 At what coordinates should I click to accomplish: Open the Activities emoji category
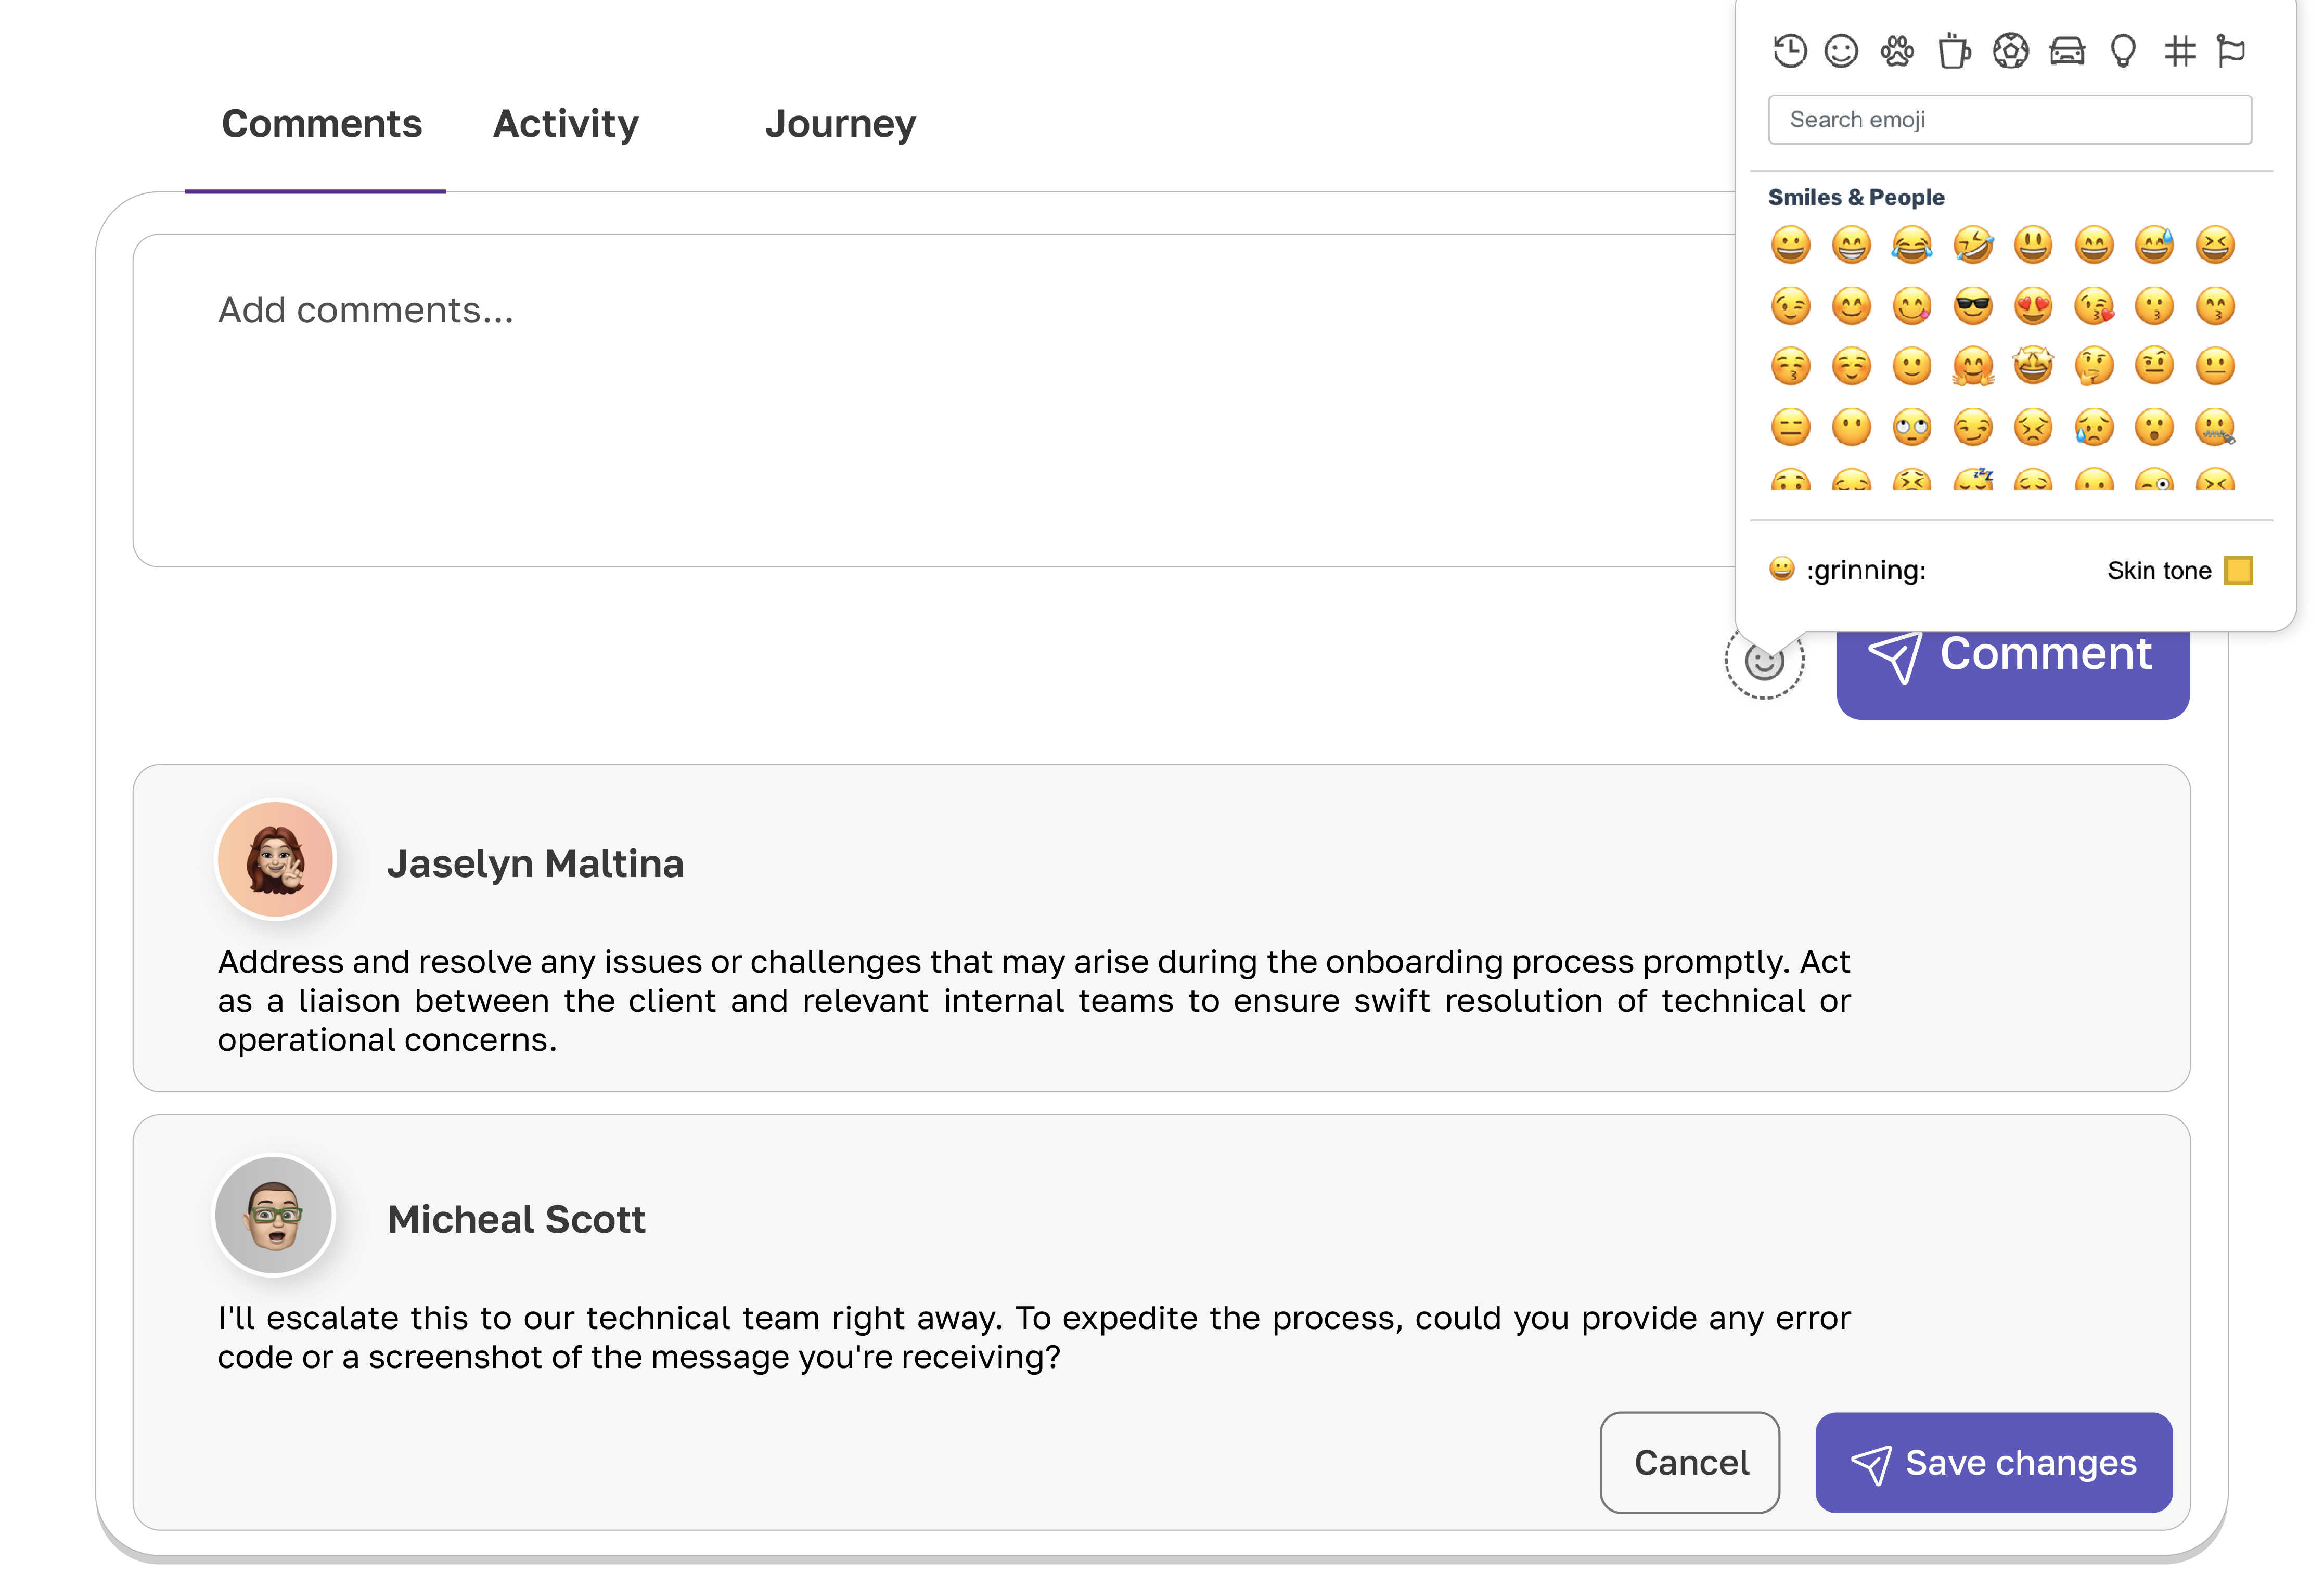pos(2012,50)
